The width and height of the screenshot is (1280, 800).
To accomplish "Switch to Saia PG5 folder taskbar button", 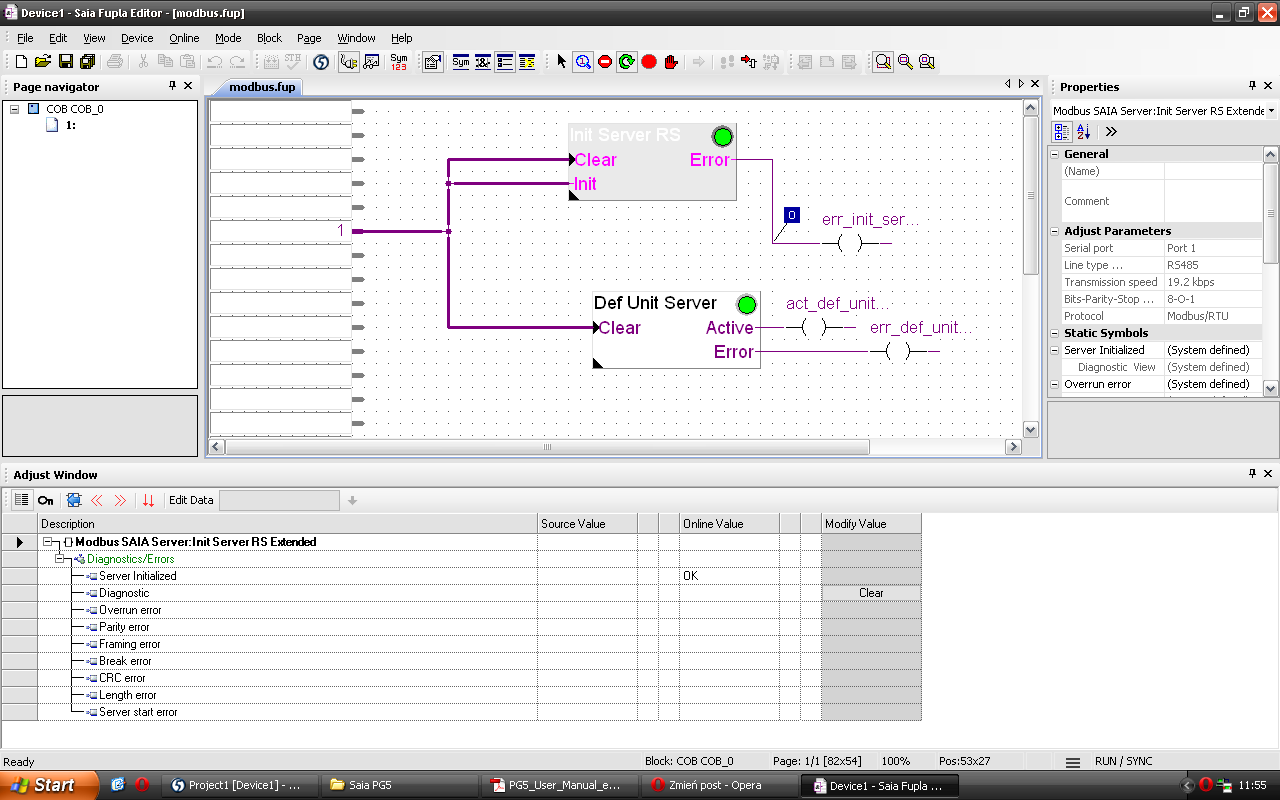I will [x=399, y=785].
